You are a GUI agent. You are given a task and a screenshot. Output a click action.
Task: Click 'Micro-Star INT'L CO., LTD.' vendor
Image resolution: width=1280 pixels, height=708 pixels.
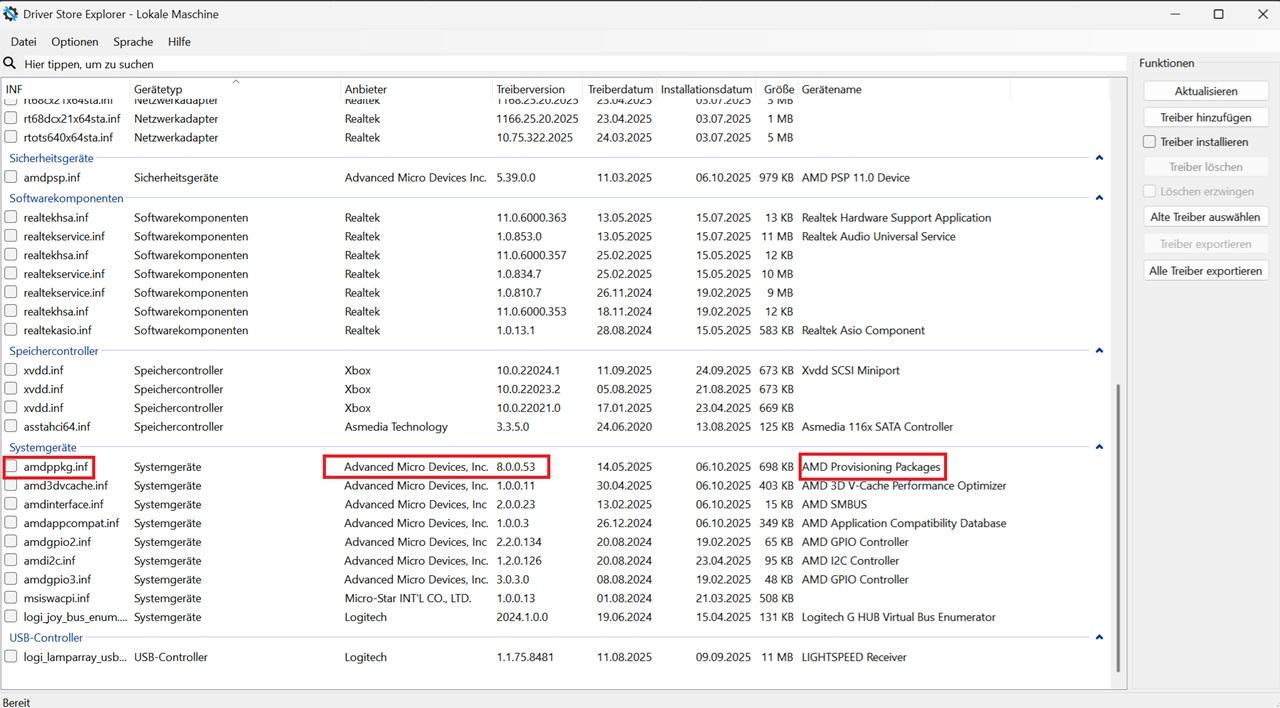point(408,599)
